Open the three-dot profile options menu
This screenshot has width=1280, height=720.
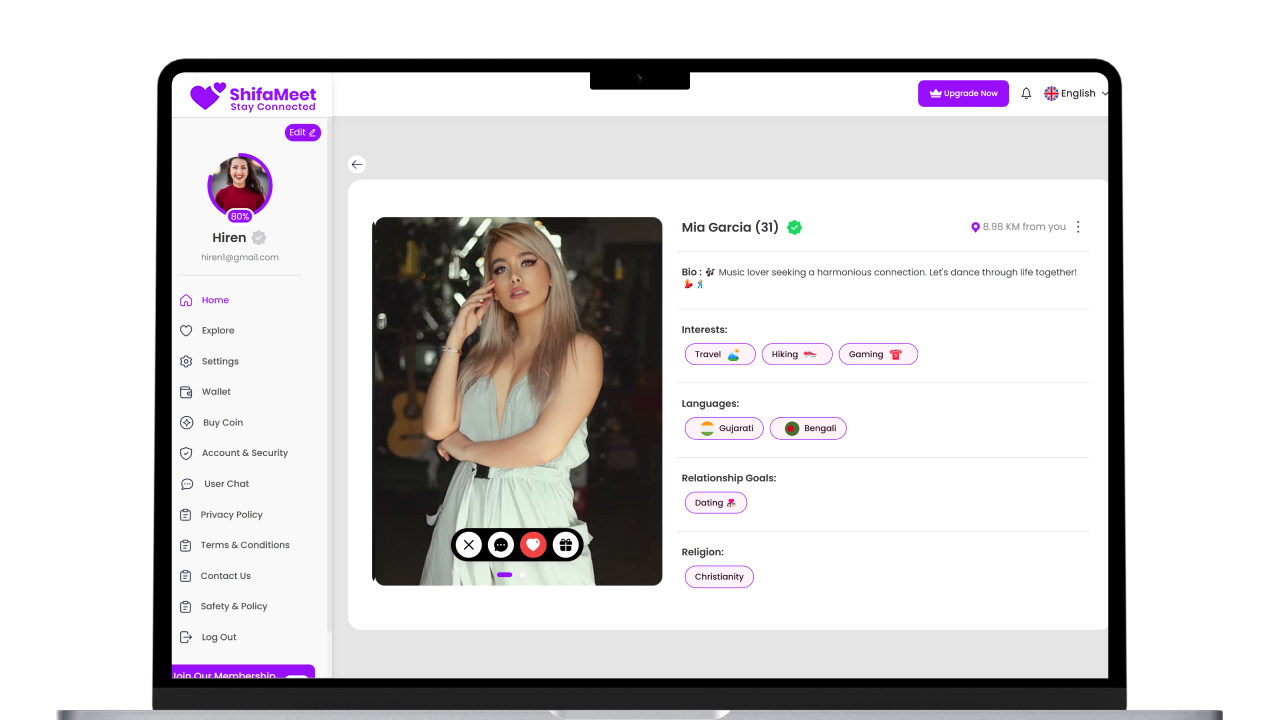[1078, 227]
